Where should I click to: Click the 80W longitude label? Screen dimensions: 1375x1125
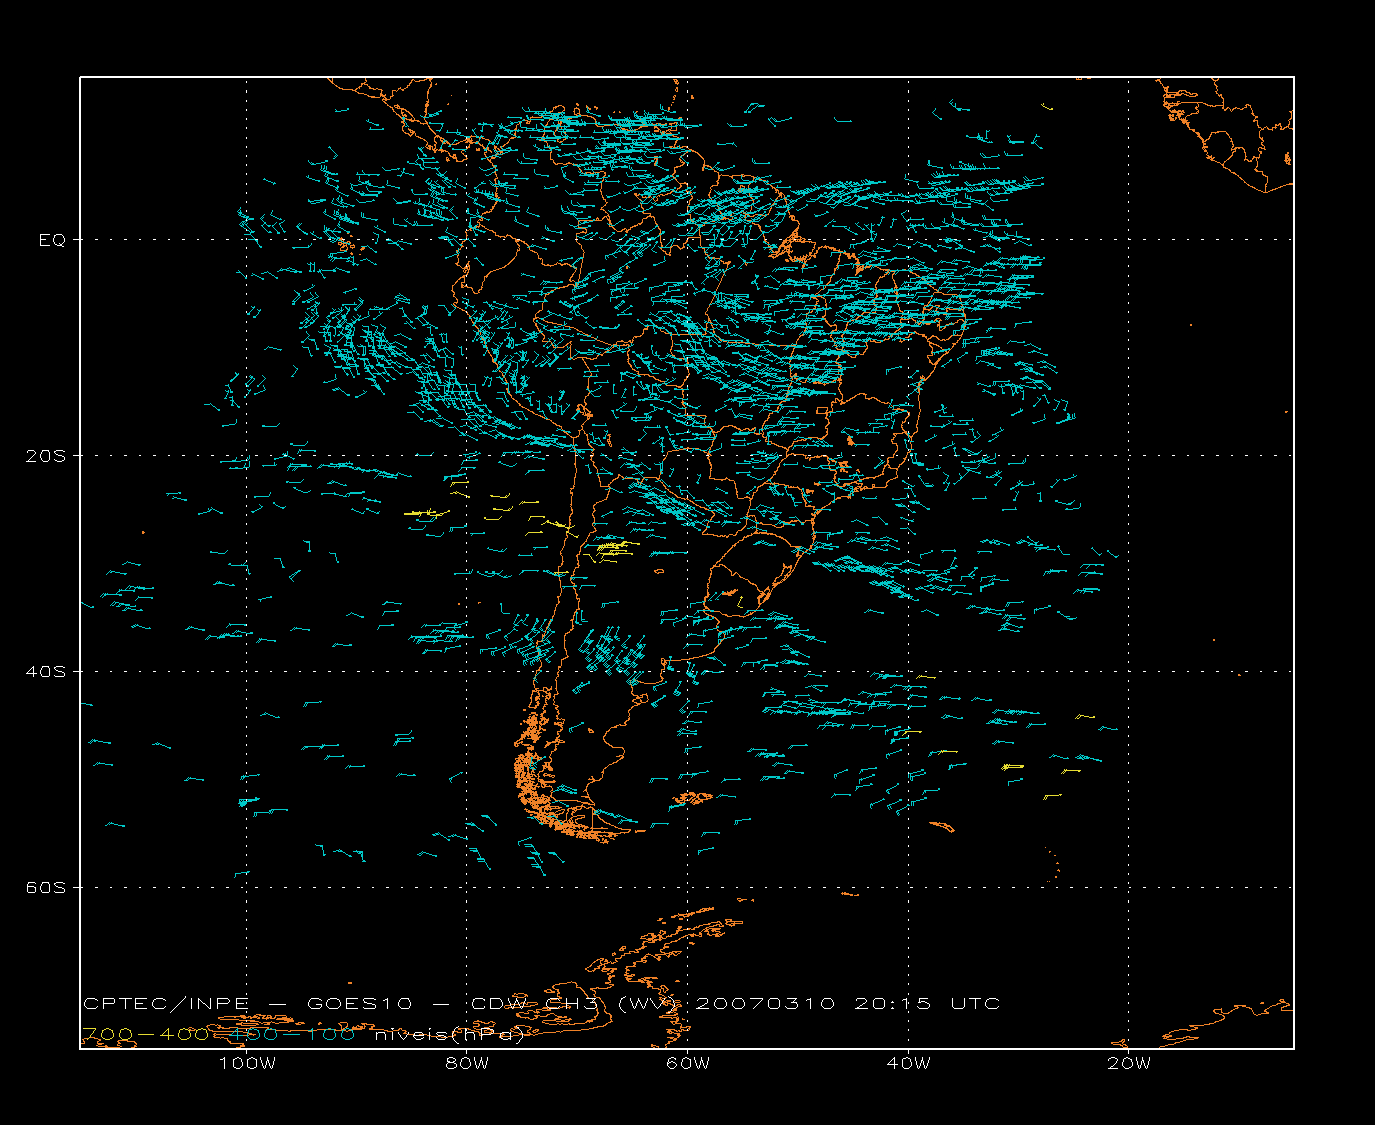(467, 1063)
